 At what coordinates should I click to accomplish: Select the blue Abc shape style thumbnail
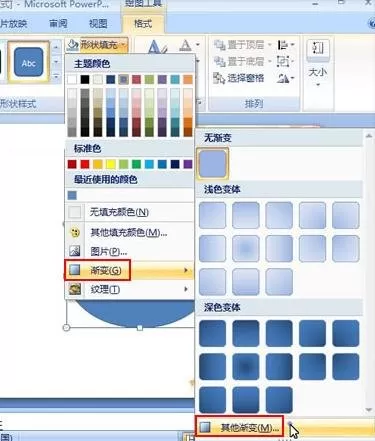point(29,62)
